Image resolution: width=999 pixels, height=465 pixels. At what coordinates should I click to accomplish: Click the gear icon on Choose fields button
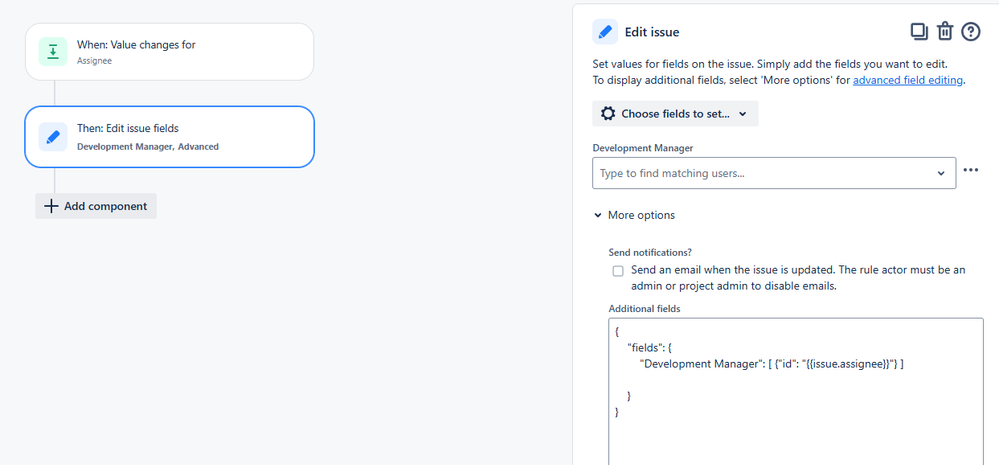[608, 113]
